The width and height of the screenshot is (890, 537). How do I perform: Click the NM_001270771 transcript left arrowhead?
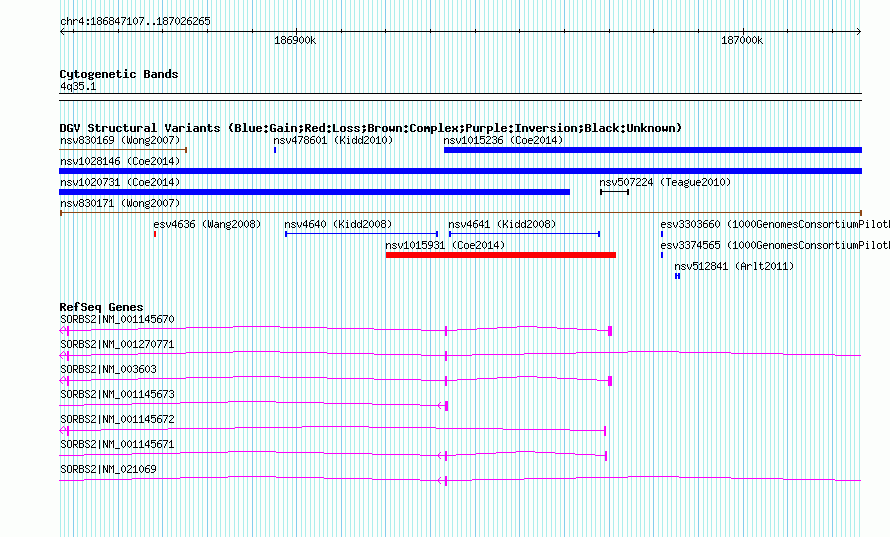tap(63, 355)
